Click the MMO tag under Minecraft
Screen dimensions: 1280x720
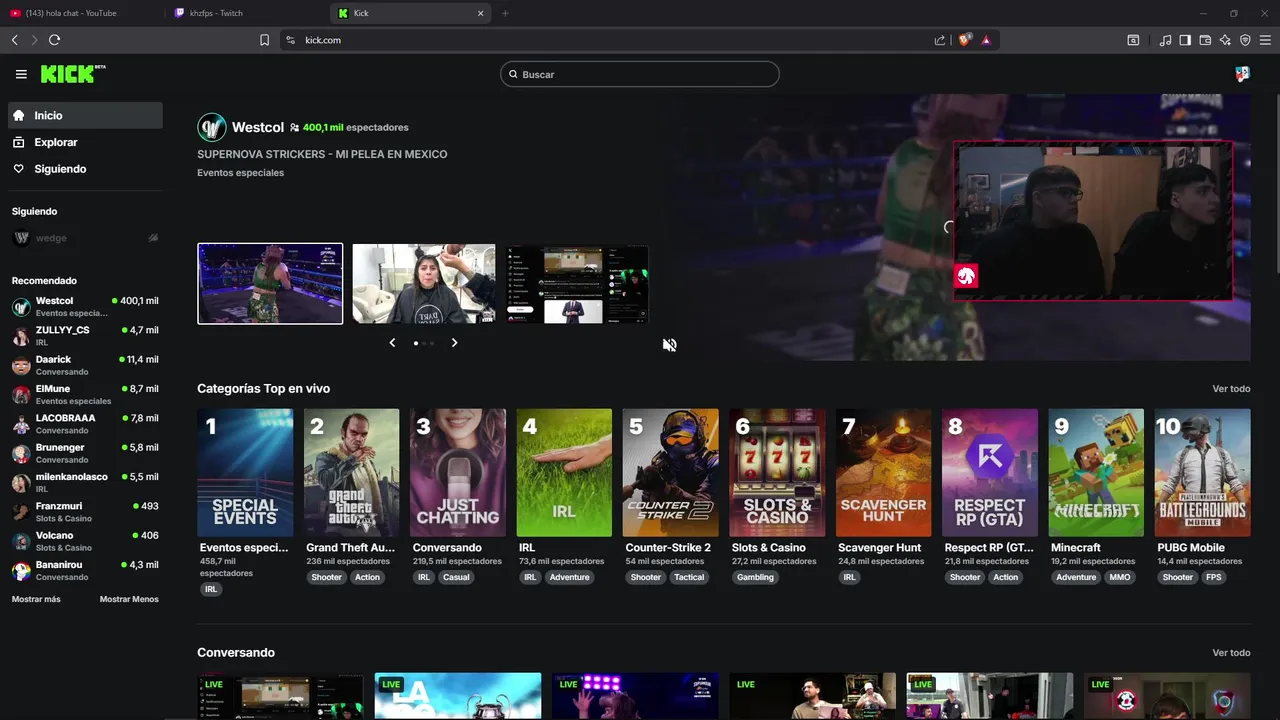click(1119, 577)
